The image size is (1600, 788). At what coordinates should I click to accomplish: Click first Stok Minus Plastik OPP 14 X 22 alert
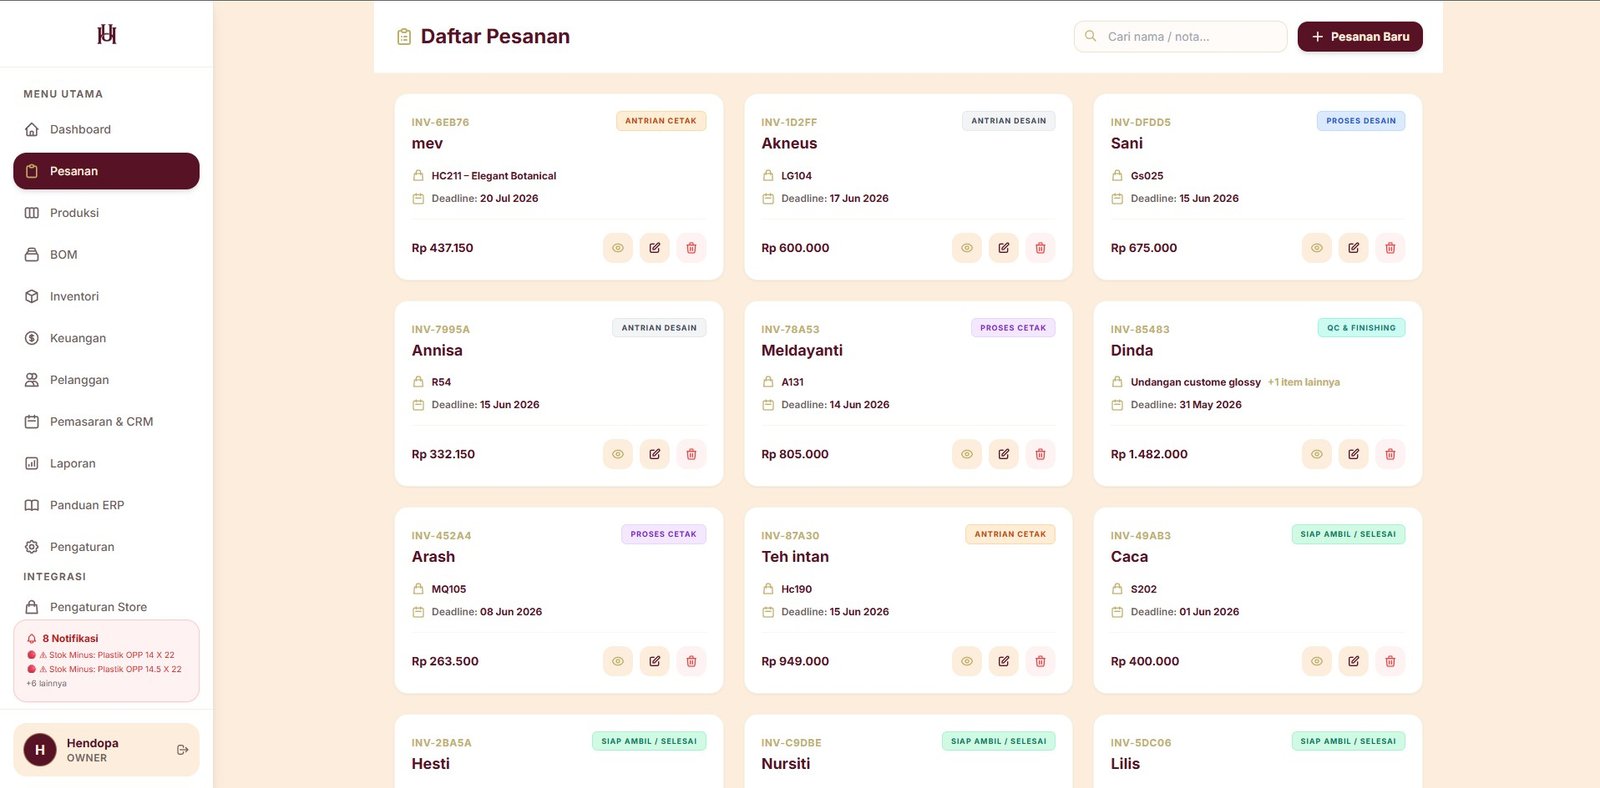coord(101,655)
